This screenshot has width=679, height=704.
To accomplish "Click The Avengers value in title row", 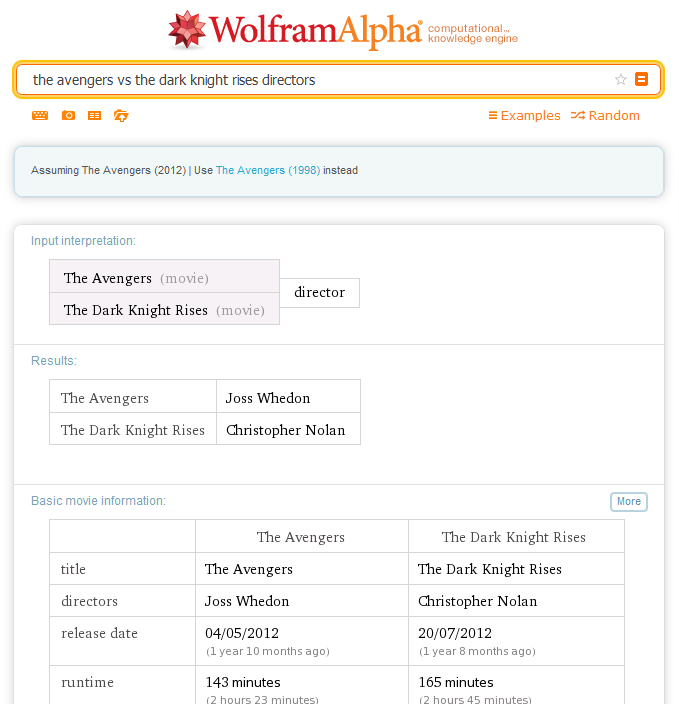I will [x=249, y=569].
